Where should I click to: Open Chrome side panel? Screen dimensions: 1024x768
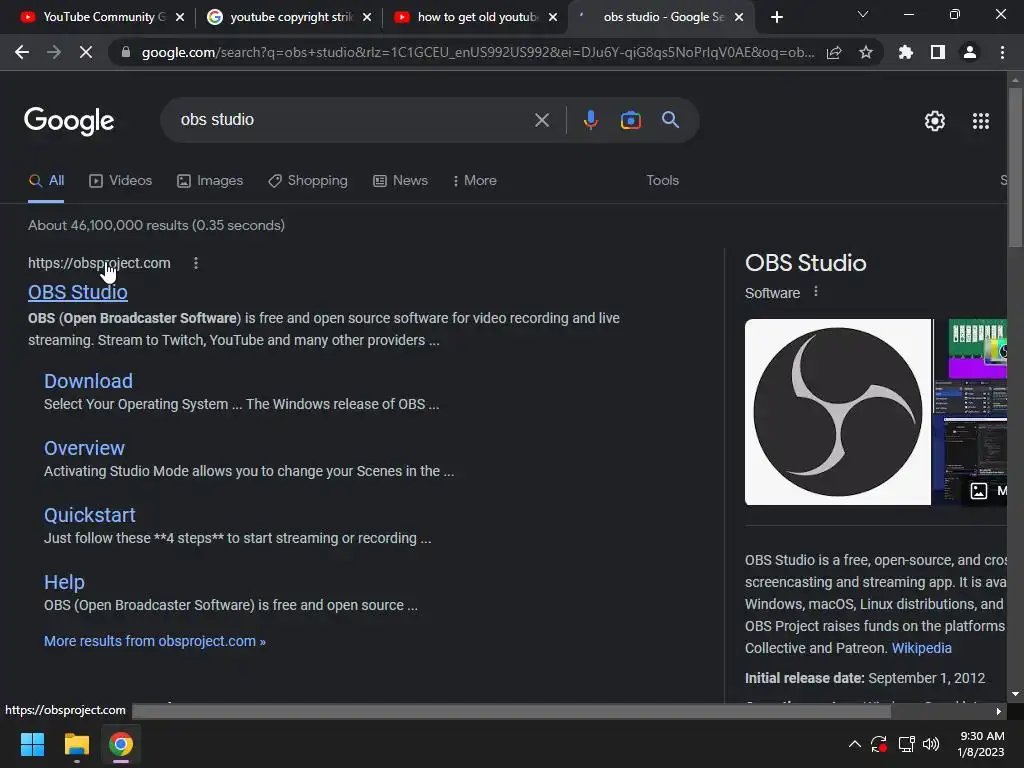click(938, 52)
